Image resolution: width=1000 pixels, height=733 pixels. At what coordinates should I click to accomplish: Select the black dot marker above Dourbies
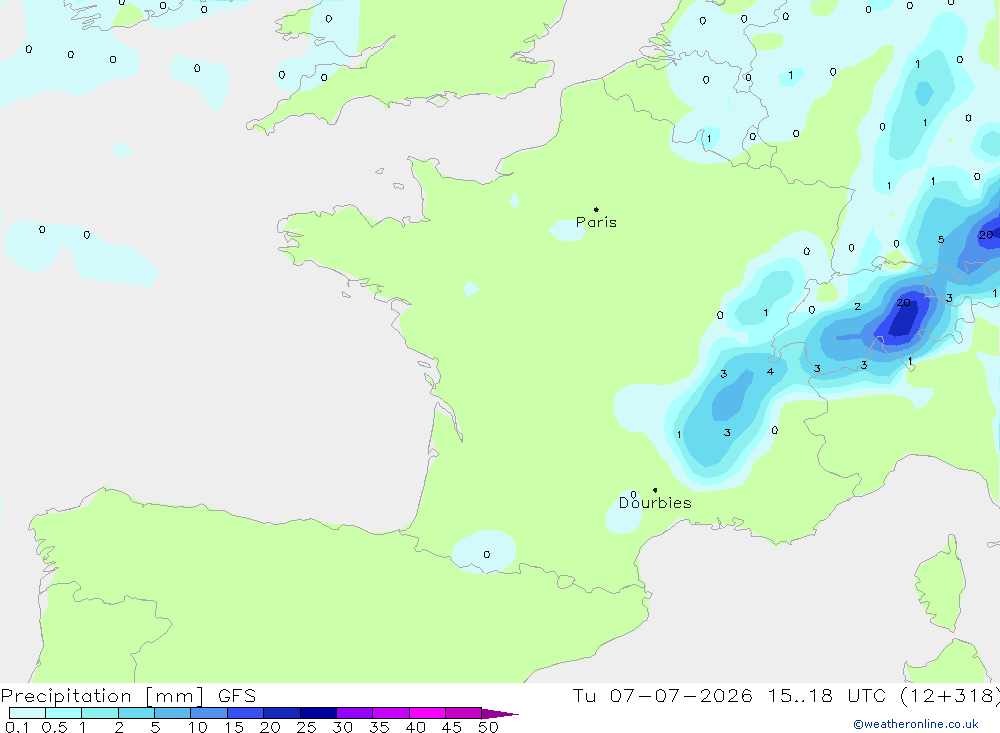(x=655, y=490)
